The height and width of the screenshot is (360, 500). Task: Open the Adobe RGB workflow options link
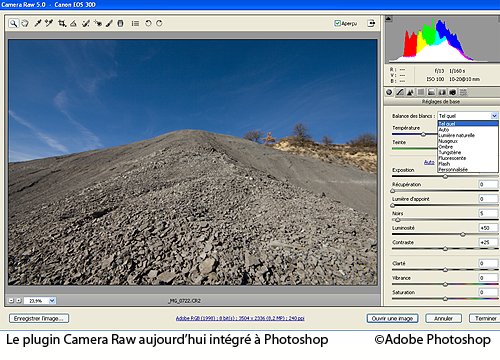tap(240, 318)
